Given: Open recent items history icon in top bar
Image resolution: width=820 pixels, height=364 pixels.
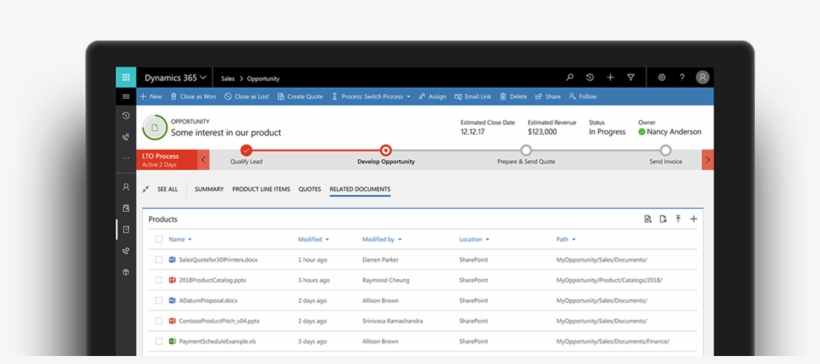Looking at the screenshot, I should pos(590,77).
